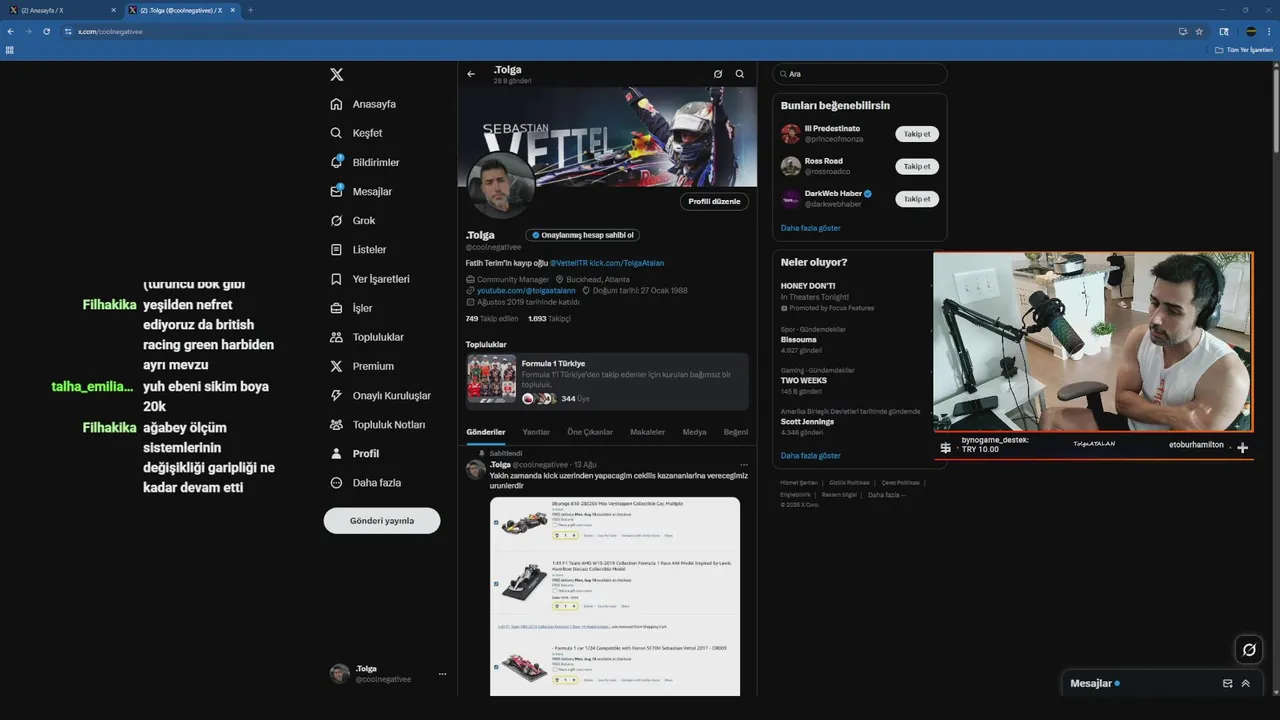The height and width of the screenshot is (720, 1280).
Task: Switch to Öne Çıkanlar tab
Action: pyautogui.click(x=590, y=432)
